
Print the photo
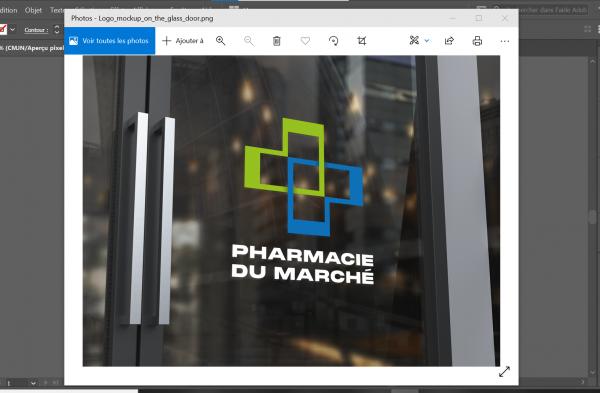477,41
